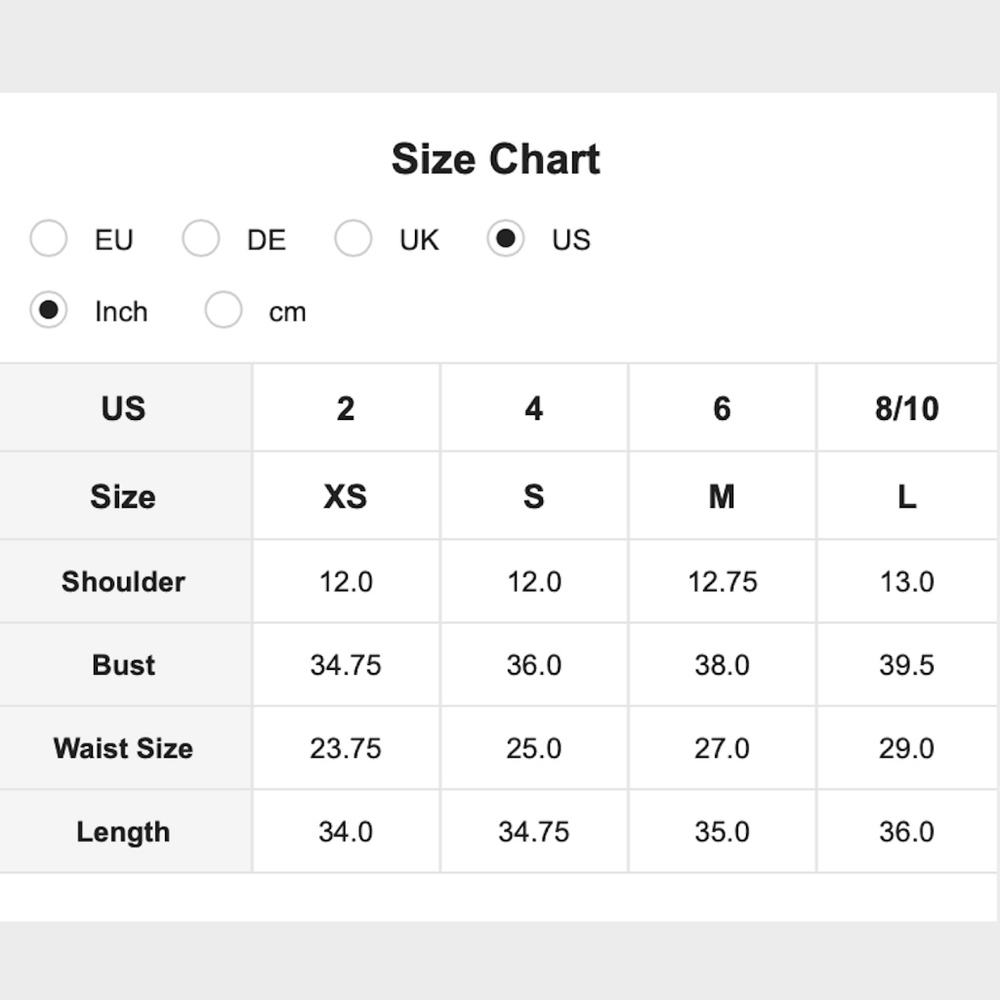Select the L size cell

(x=907, y=496)
